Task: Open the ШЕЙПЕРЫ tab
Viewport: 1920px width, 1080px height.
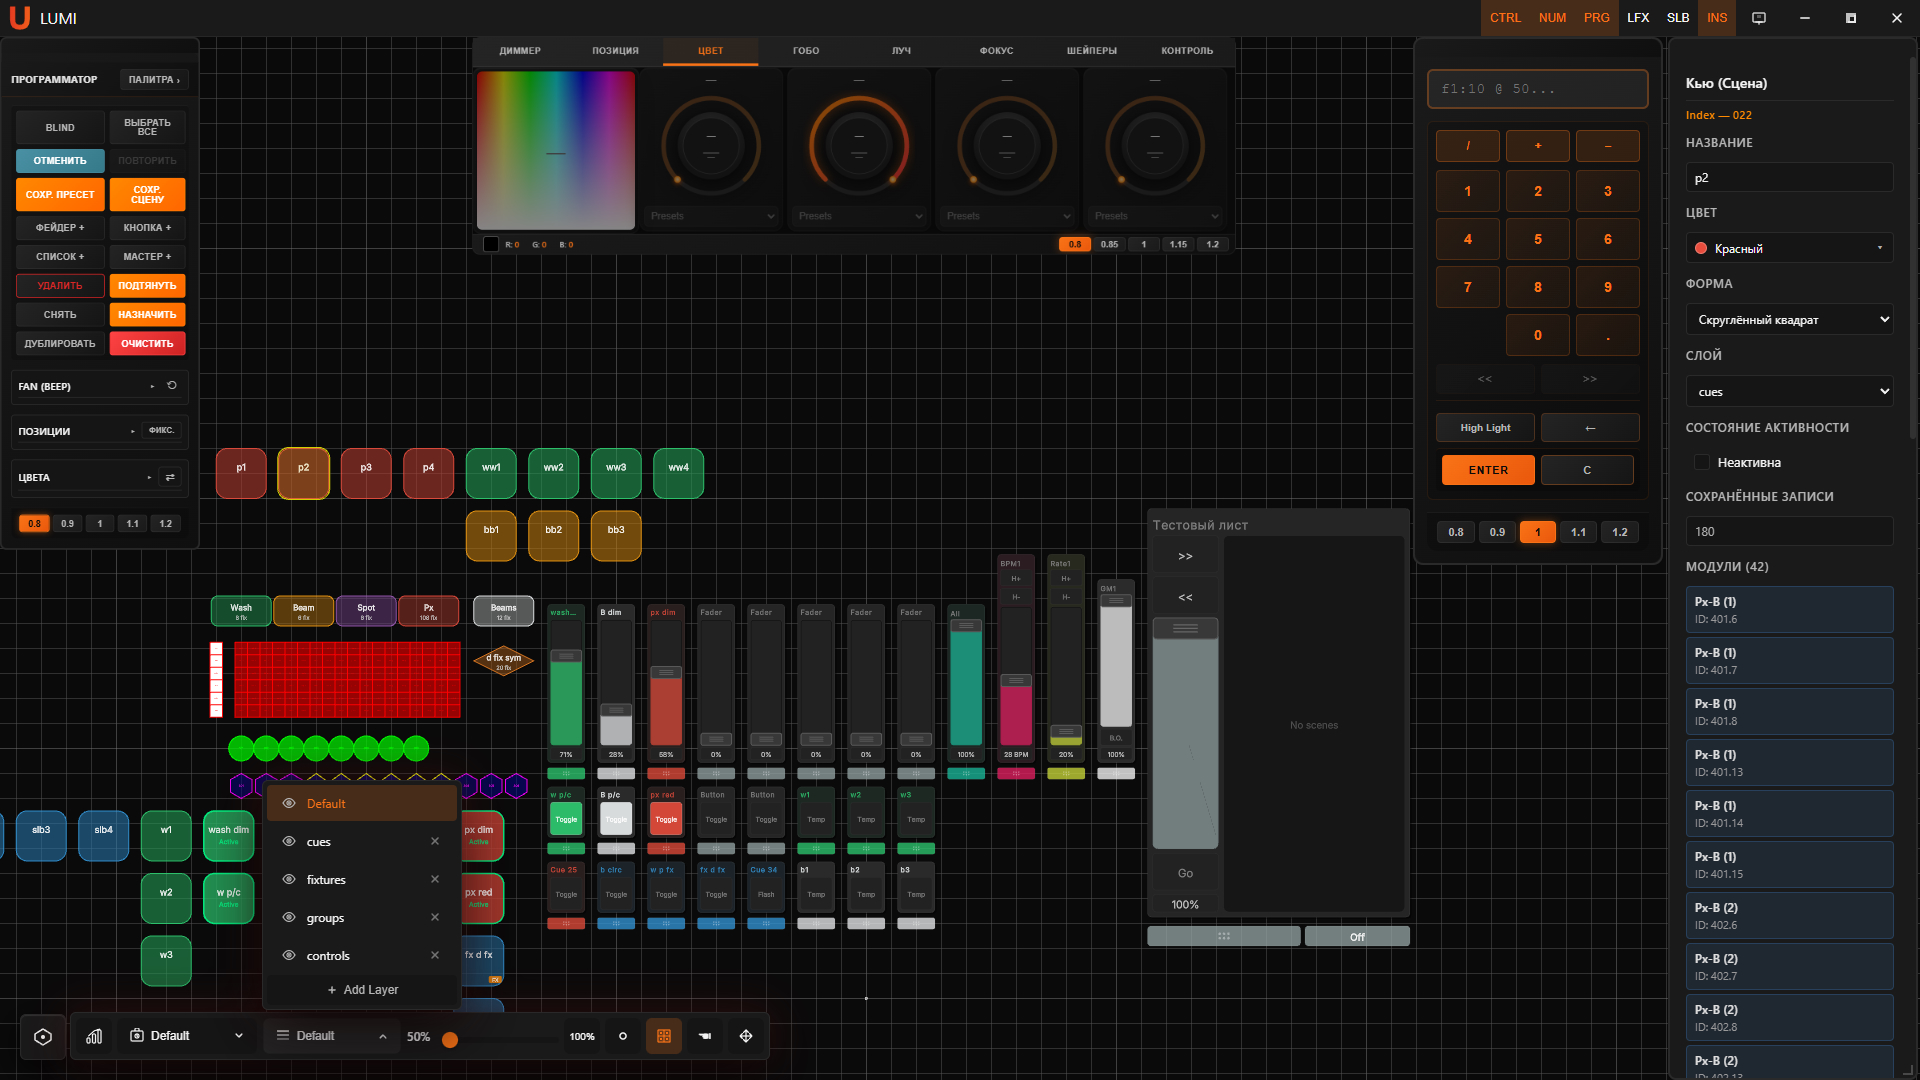Action: pyautogui.click(x=1092, y=50)
